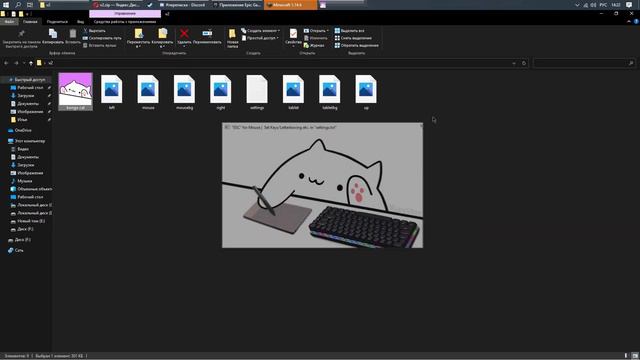Select the tabletbg image file
The image size is (640, 360).
[329, 92]
